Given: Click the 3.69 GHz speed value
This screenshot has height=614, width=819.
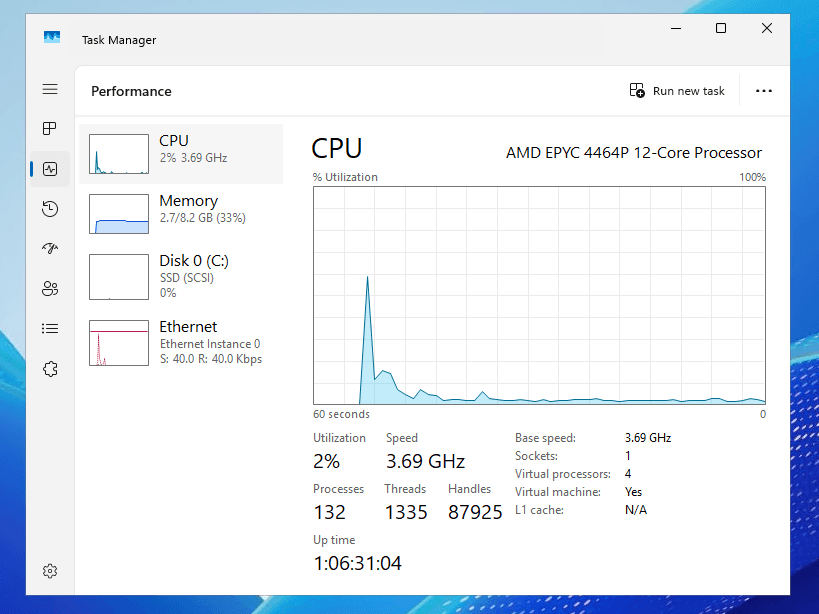Looking at the screenshot, I should (x=425, y=462).
